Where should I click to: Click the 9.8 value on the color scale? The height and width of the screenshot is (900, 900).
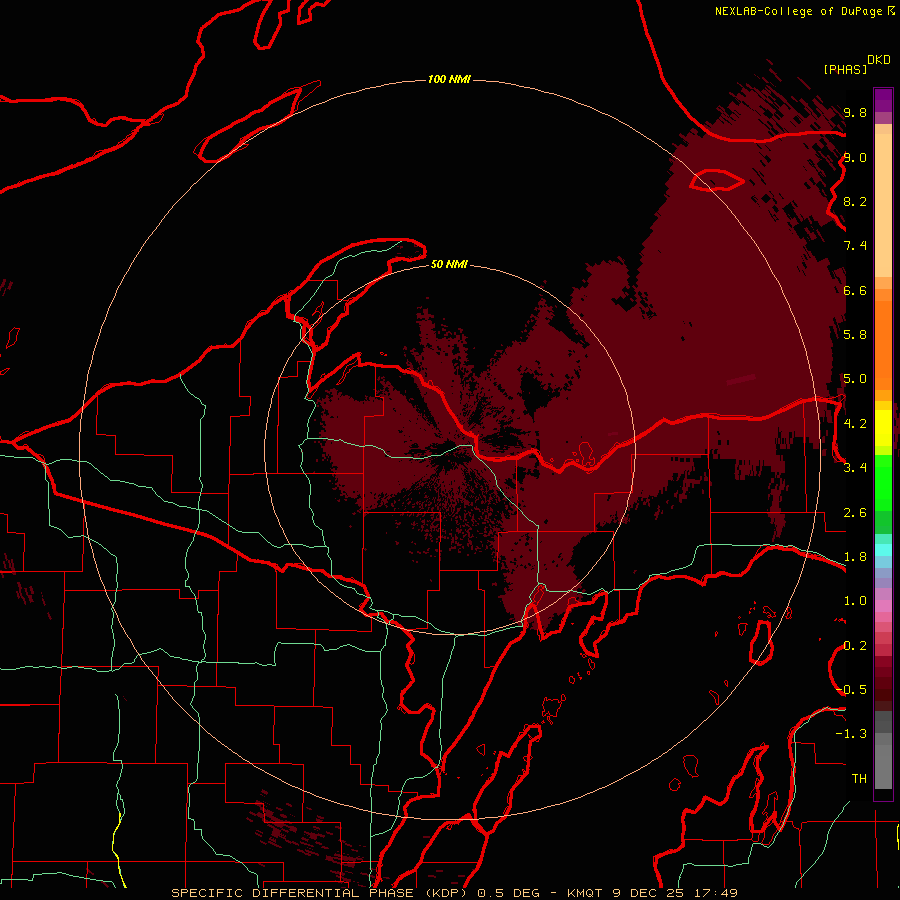[855, 112]
